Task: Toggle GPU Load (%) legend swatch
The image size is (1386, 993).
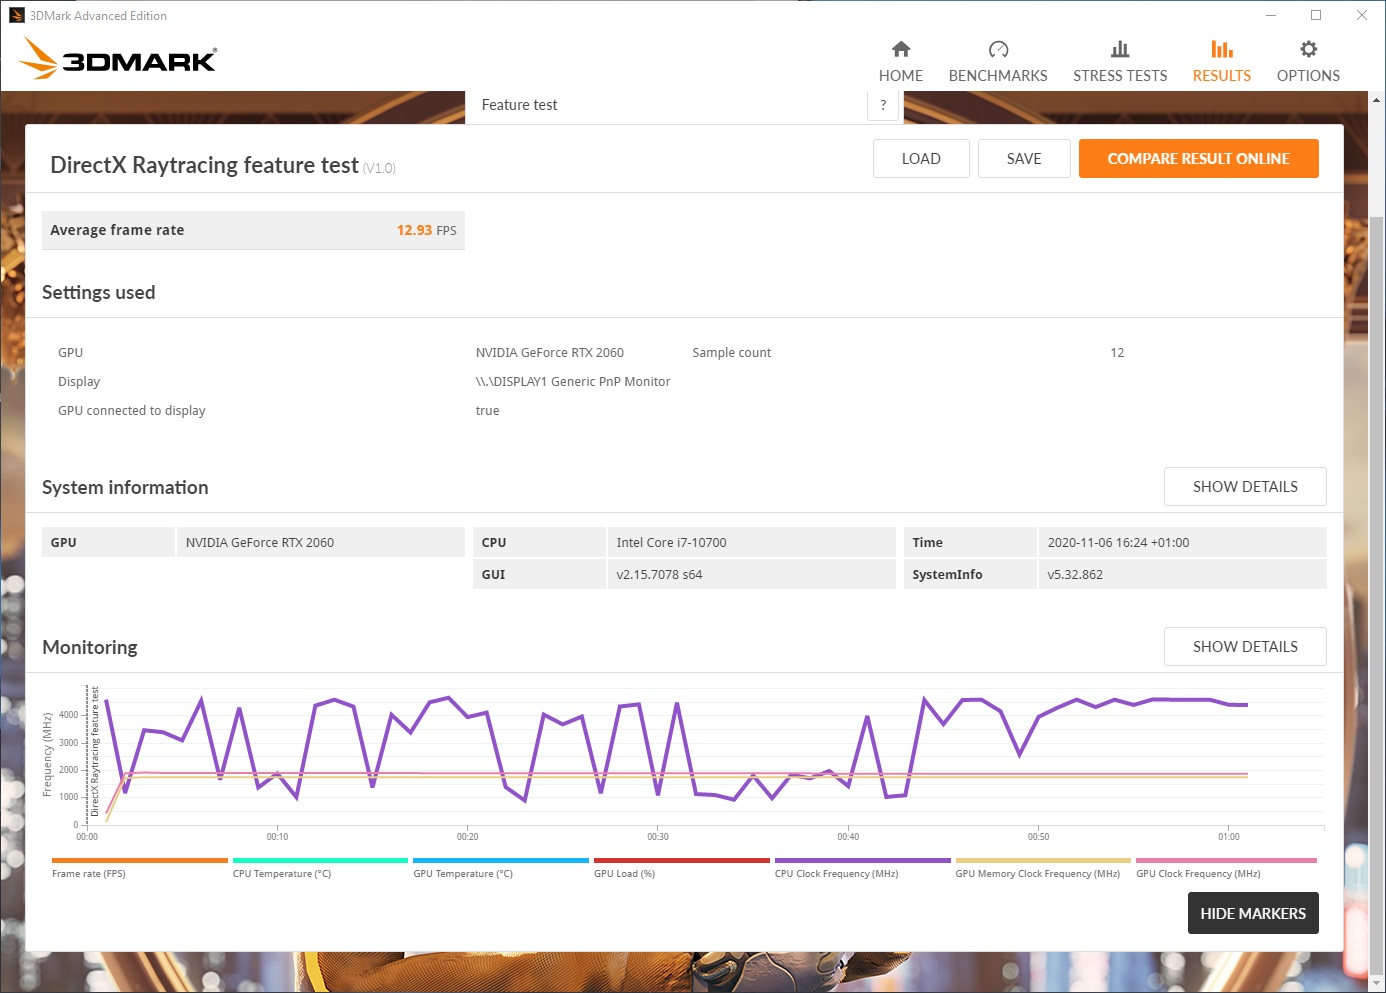Action: tap(682, 860)
